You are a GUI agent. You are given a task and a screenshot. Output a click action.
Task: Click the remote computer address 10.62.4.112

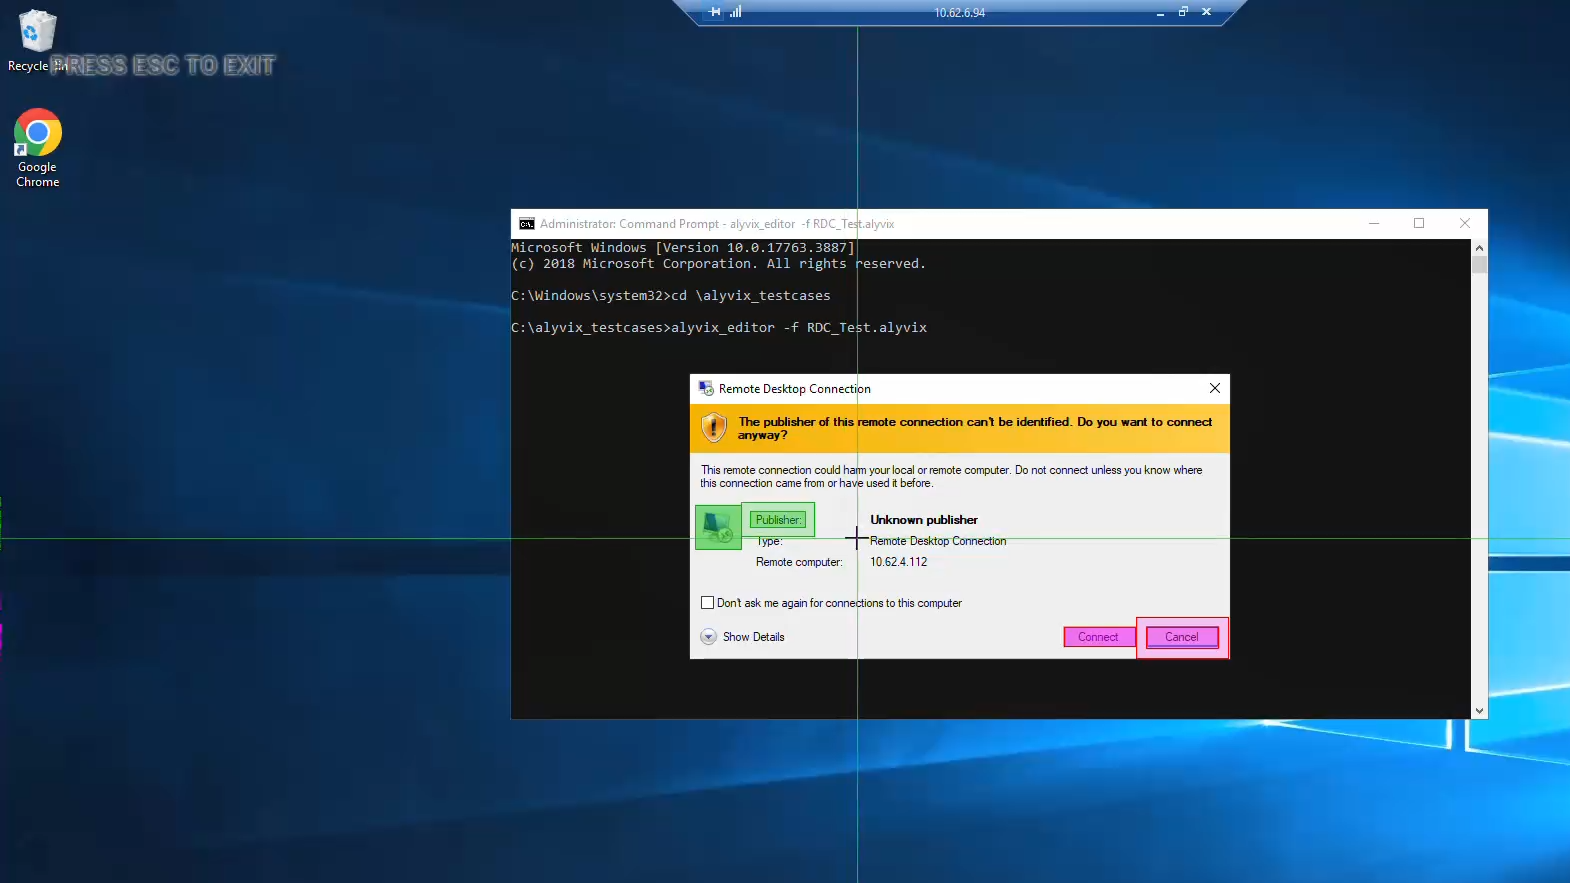[x=899, y=562]
